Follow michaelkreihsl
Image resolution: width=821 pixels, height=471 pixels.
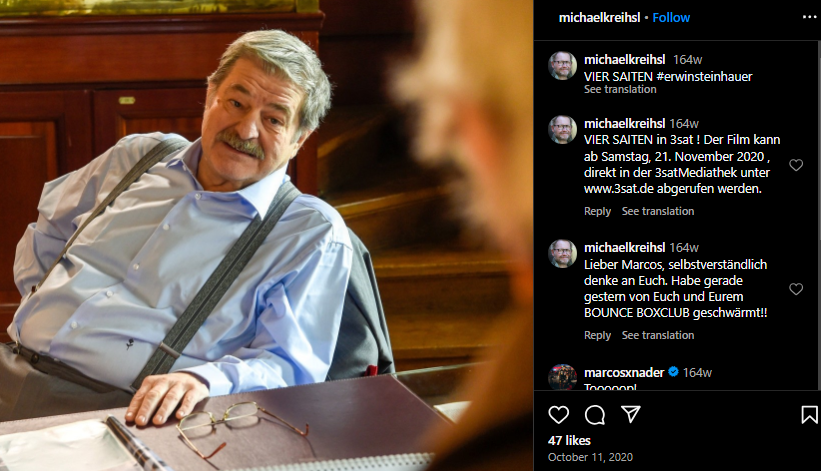pyautogui.click(x=671, y=18)
